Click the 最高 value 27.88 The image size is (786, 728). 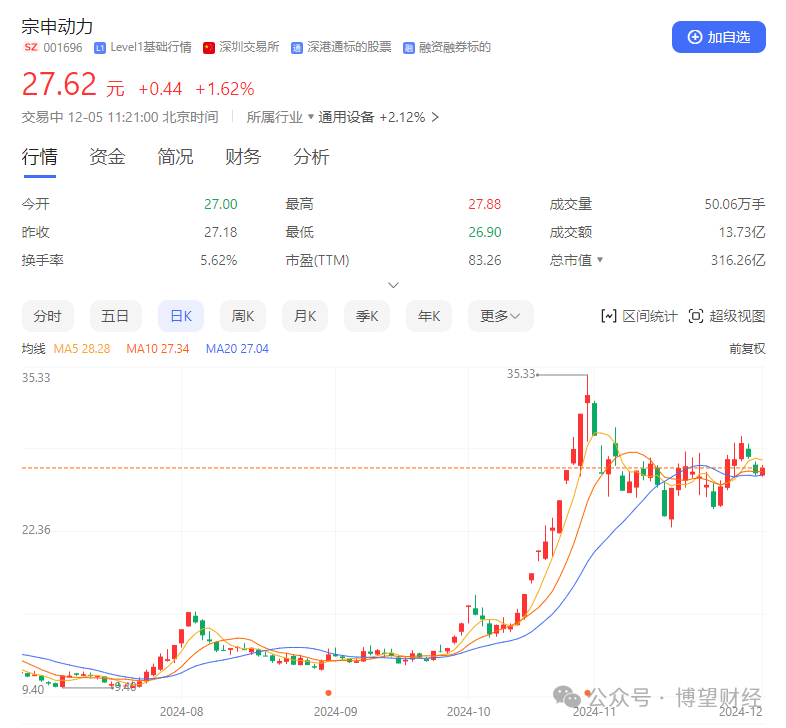click(x=485, y=204)
